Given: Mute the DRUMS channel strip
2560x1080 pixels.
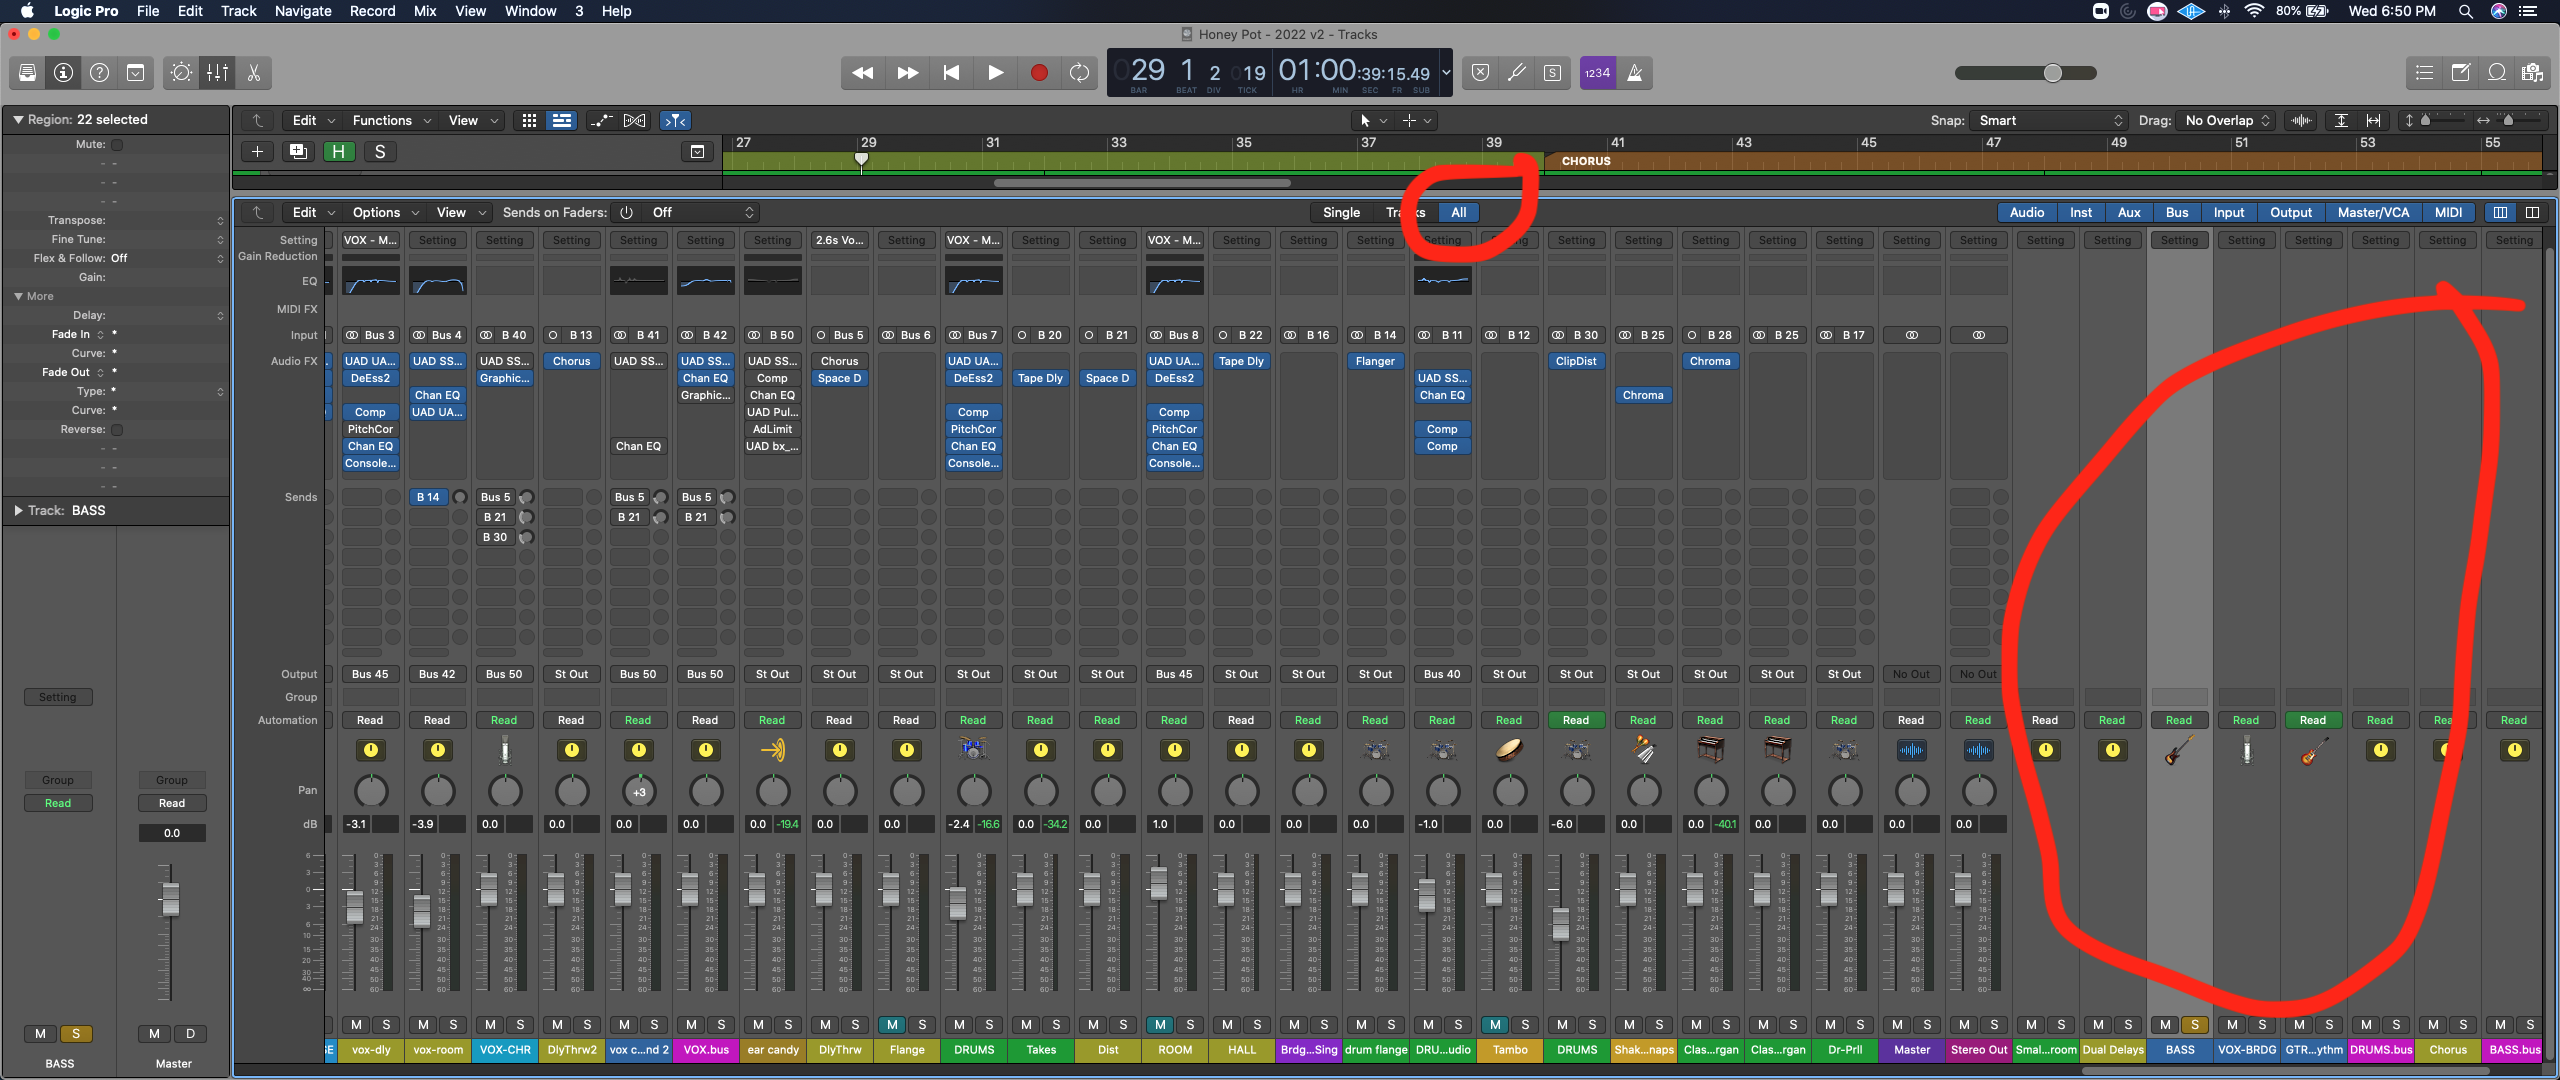Looking at the screenshot, I should 959,1025.
